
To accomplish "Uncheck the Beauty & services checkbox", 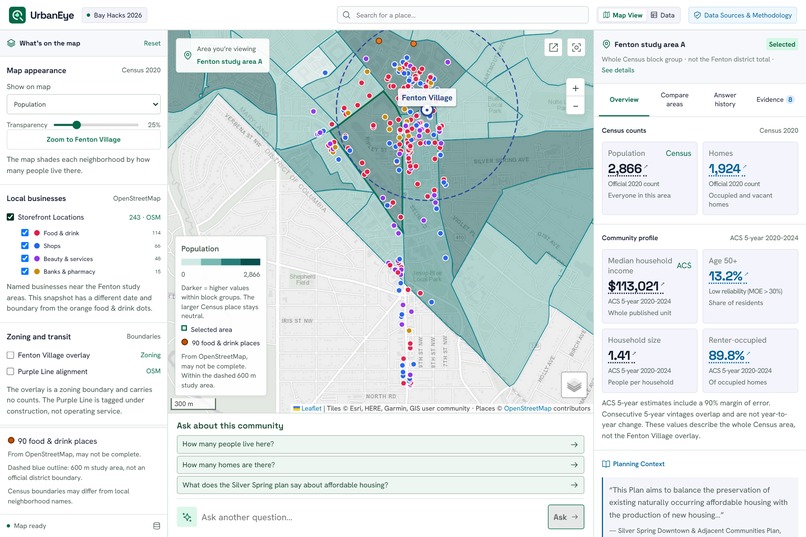I will (x=25, y=258).
